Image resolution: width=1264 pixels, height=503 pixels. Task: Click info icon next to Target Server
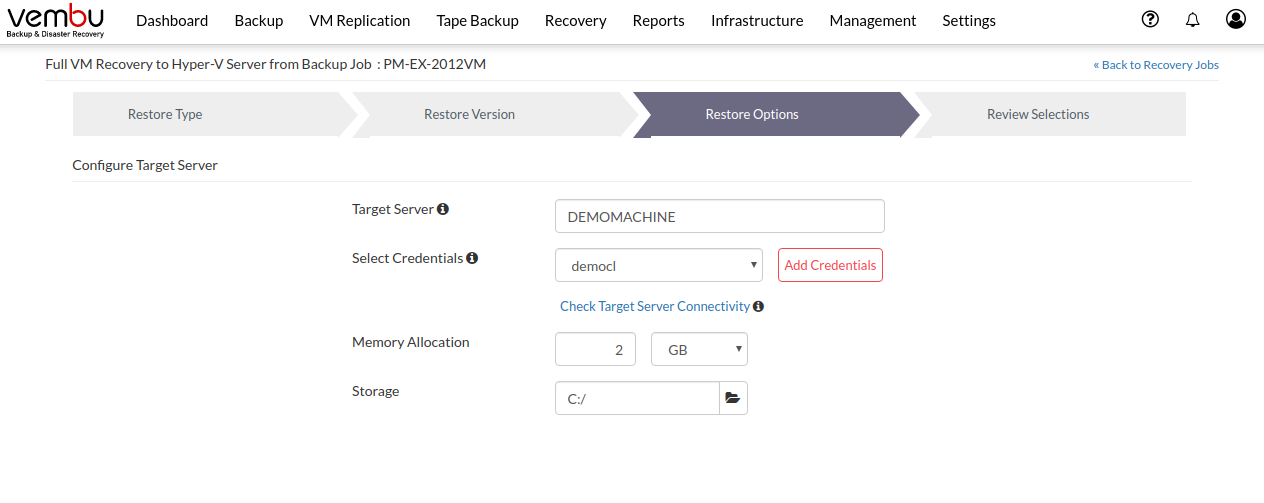point(443,209)
